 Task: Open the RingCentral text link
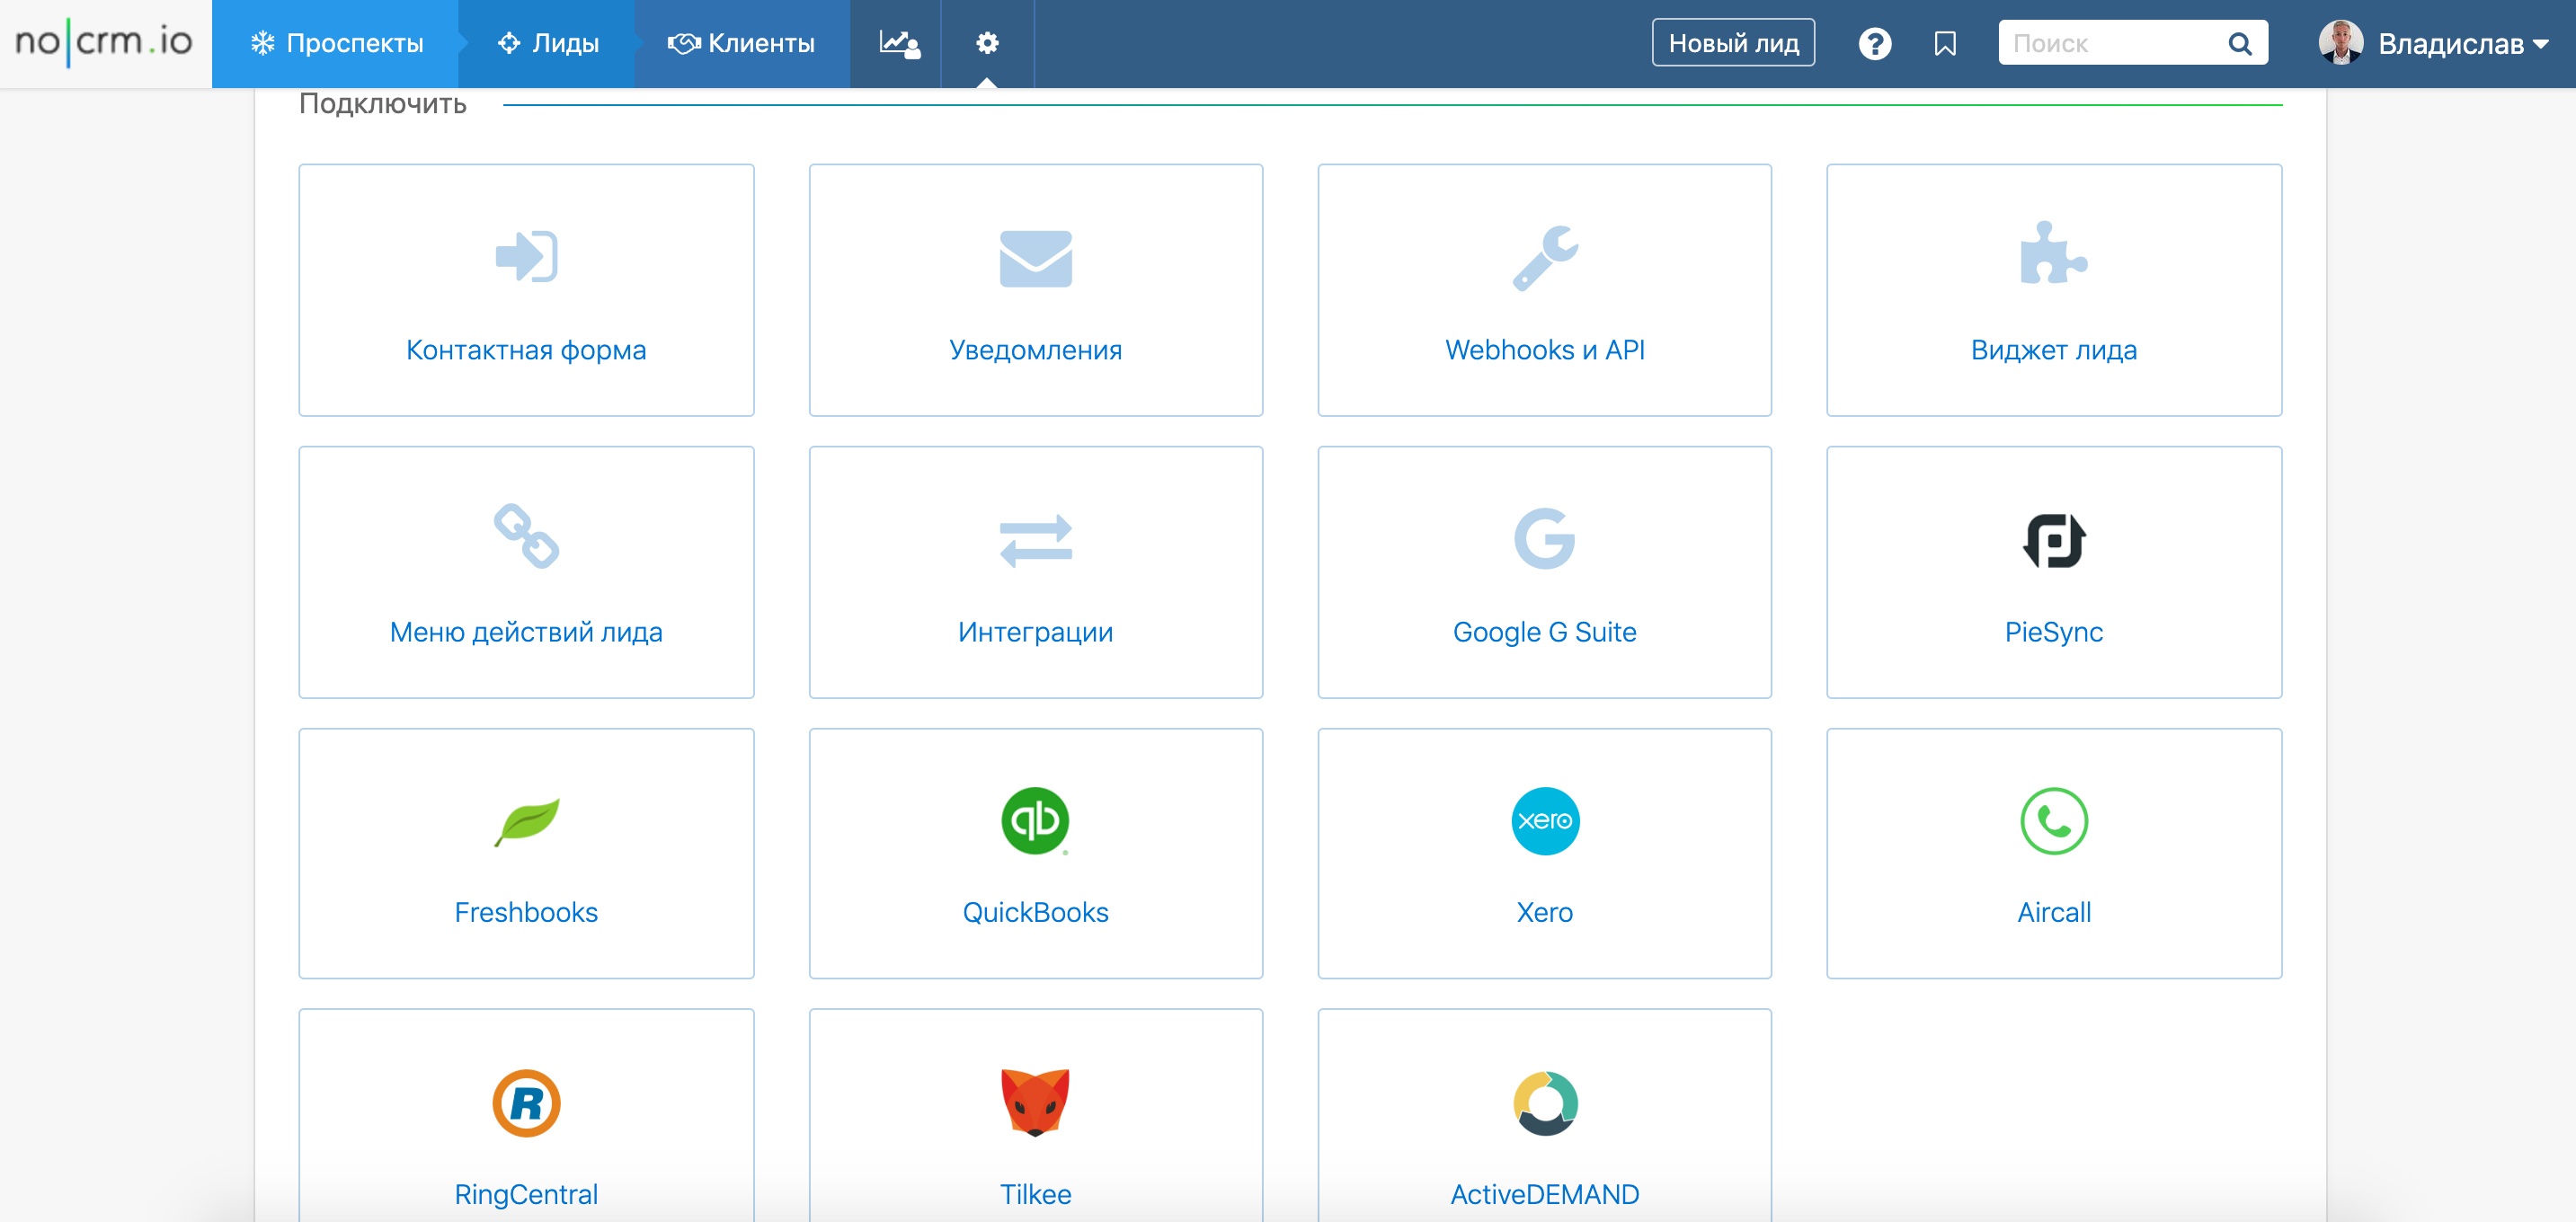(526, 1194)
